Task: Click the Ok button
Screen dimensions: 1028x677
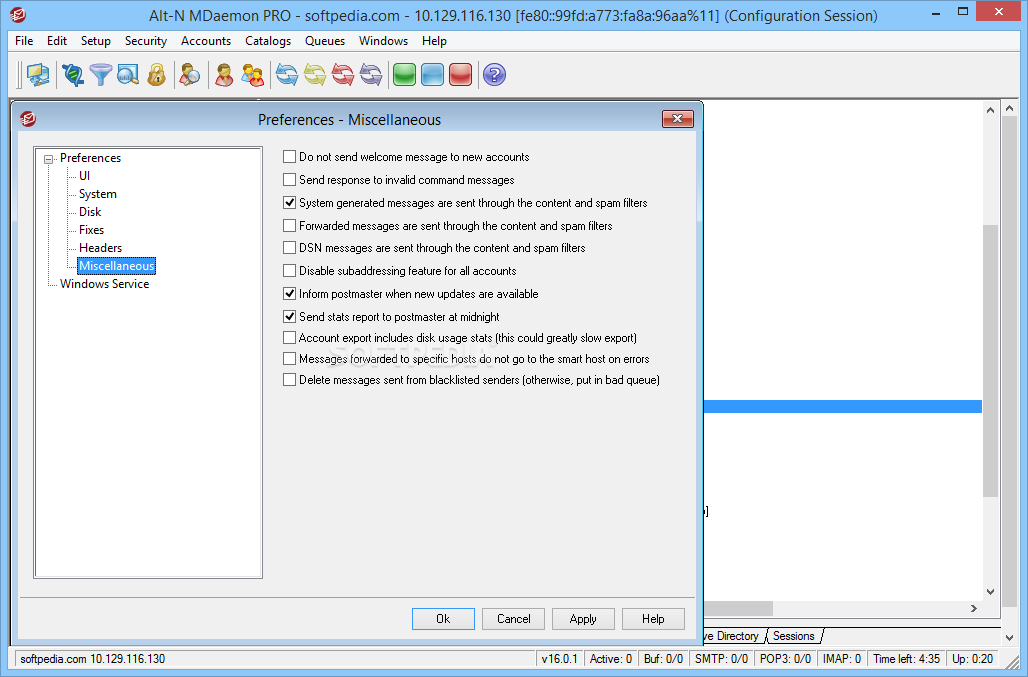Action: click(443, 619)
